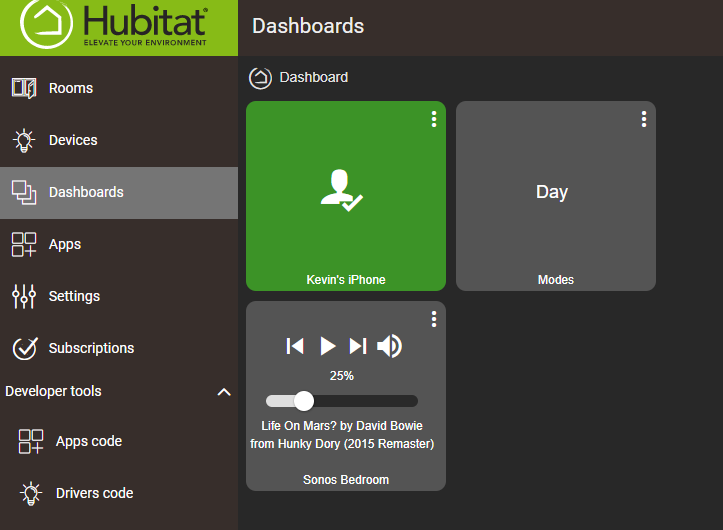Collapse the Developer tools section

[224, 392]
